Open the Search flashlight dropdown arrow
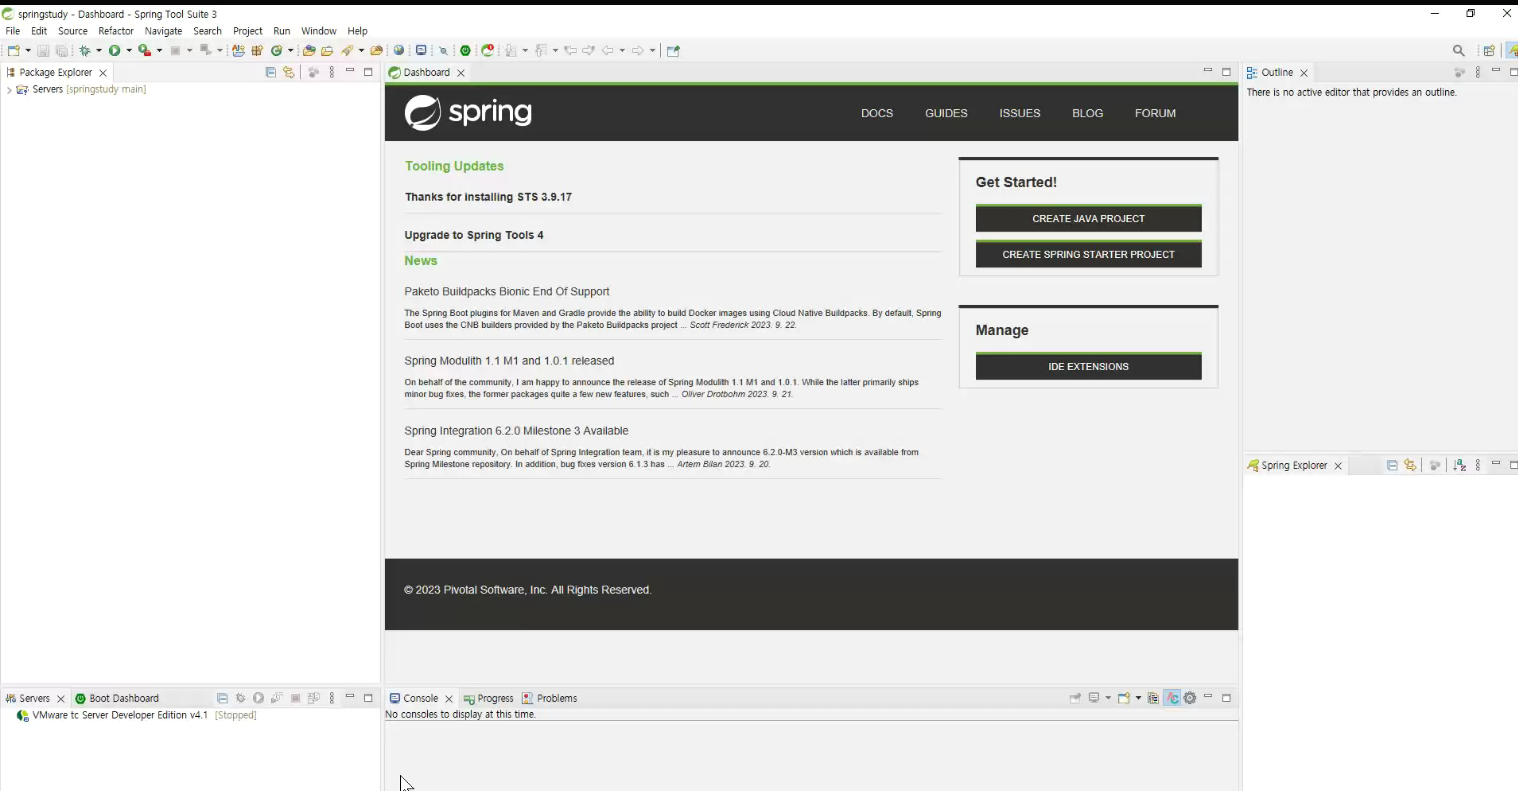 (361, 50)
